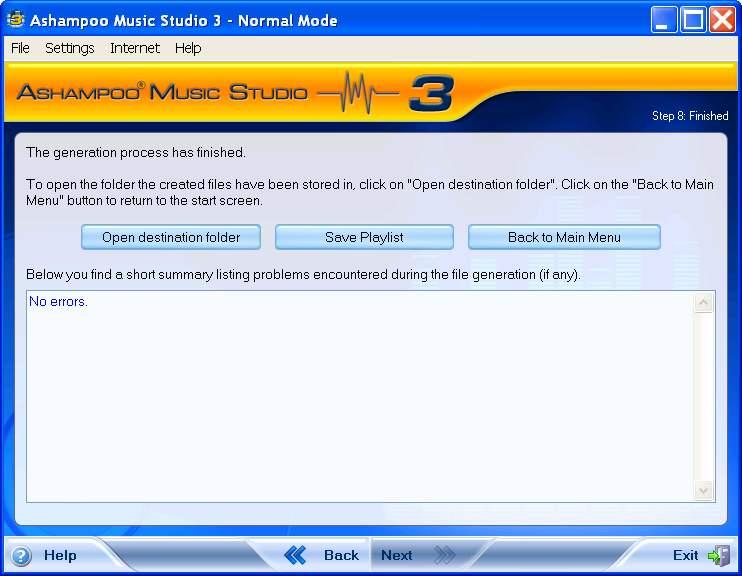Open the File menu
This screenshot has width=742, height=576.
[20, 48]
